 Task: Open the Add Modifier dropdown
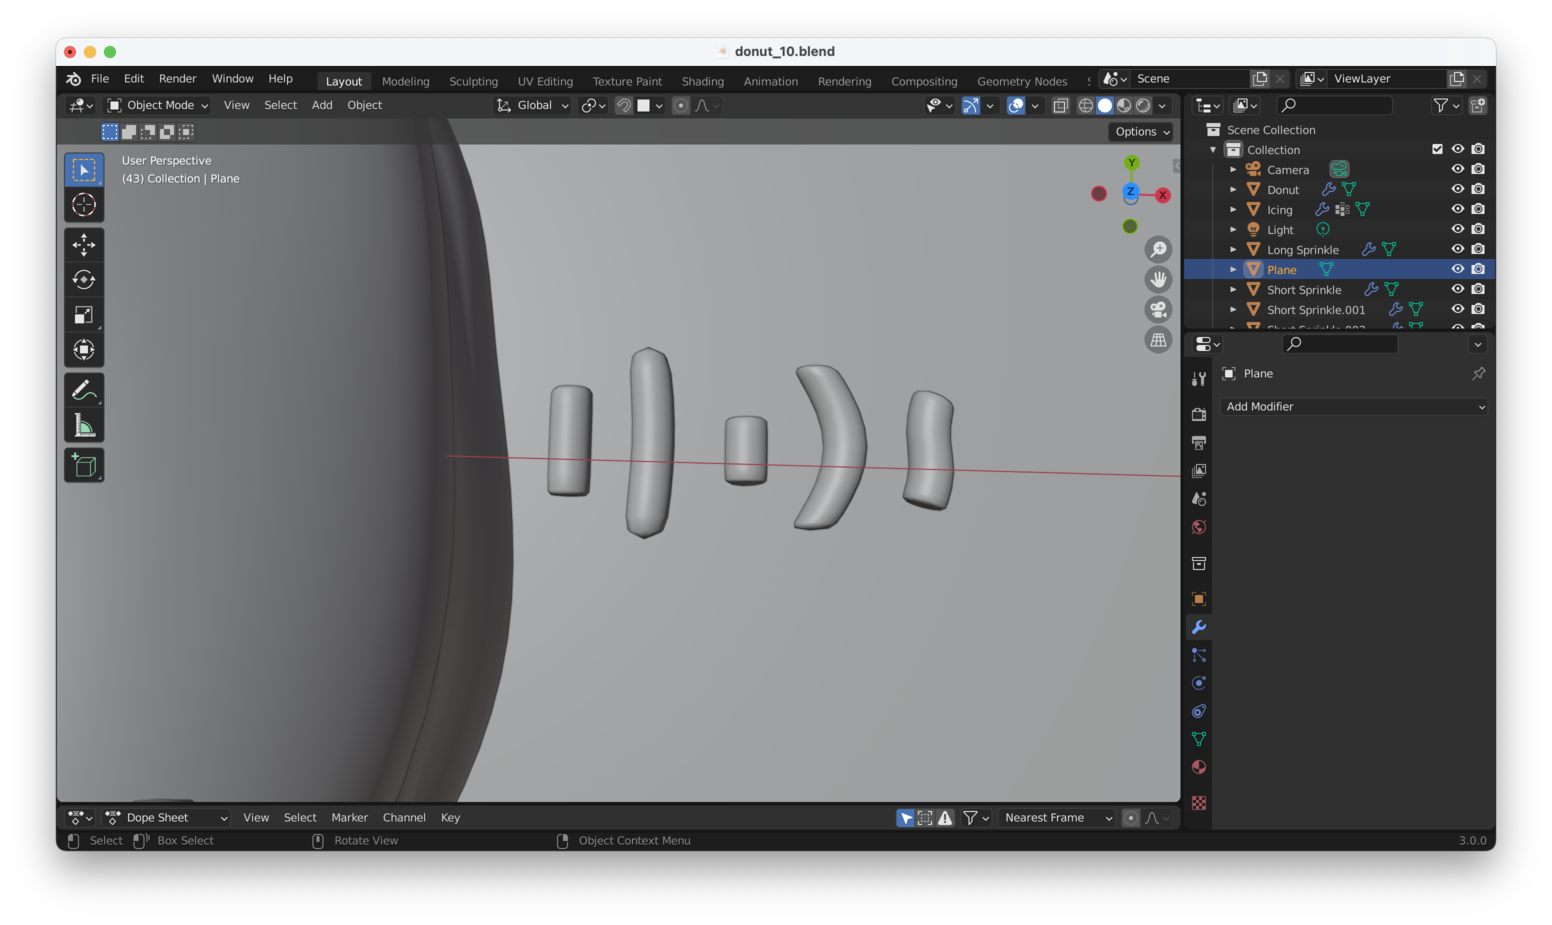pyautogui.click(x=1354, y=407)
